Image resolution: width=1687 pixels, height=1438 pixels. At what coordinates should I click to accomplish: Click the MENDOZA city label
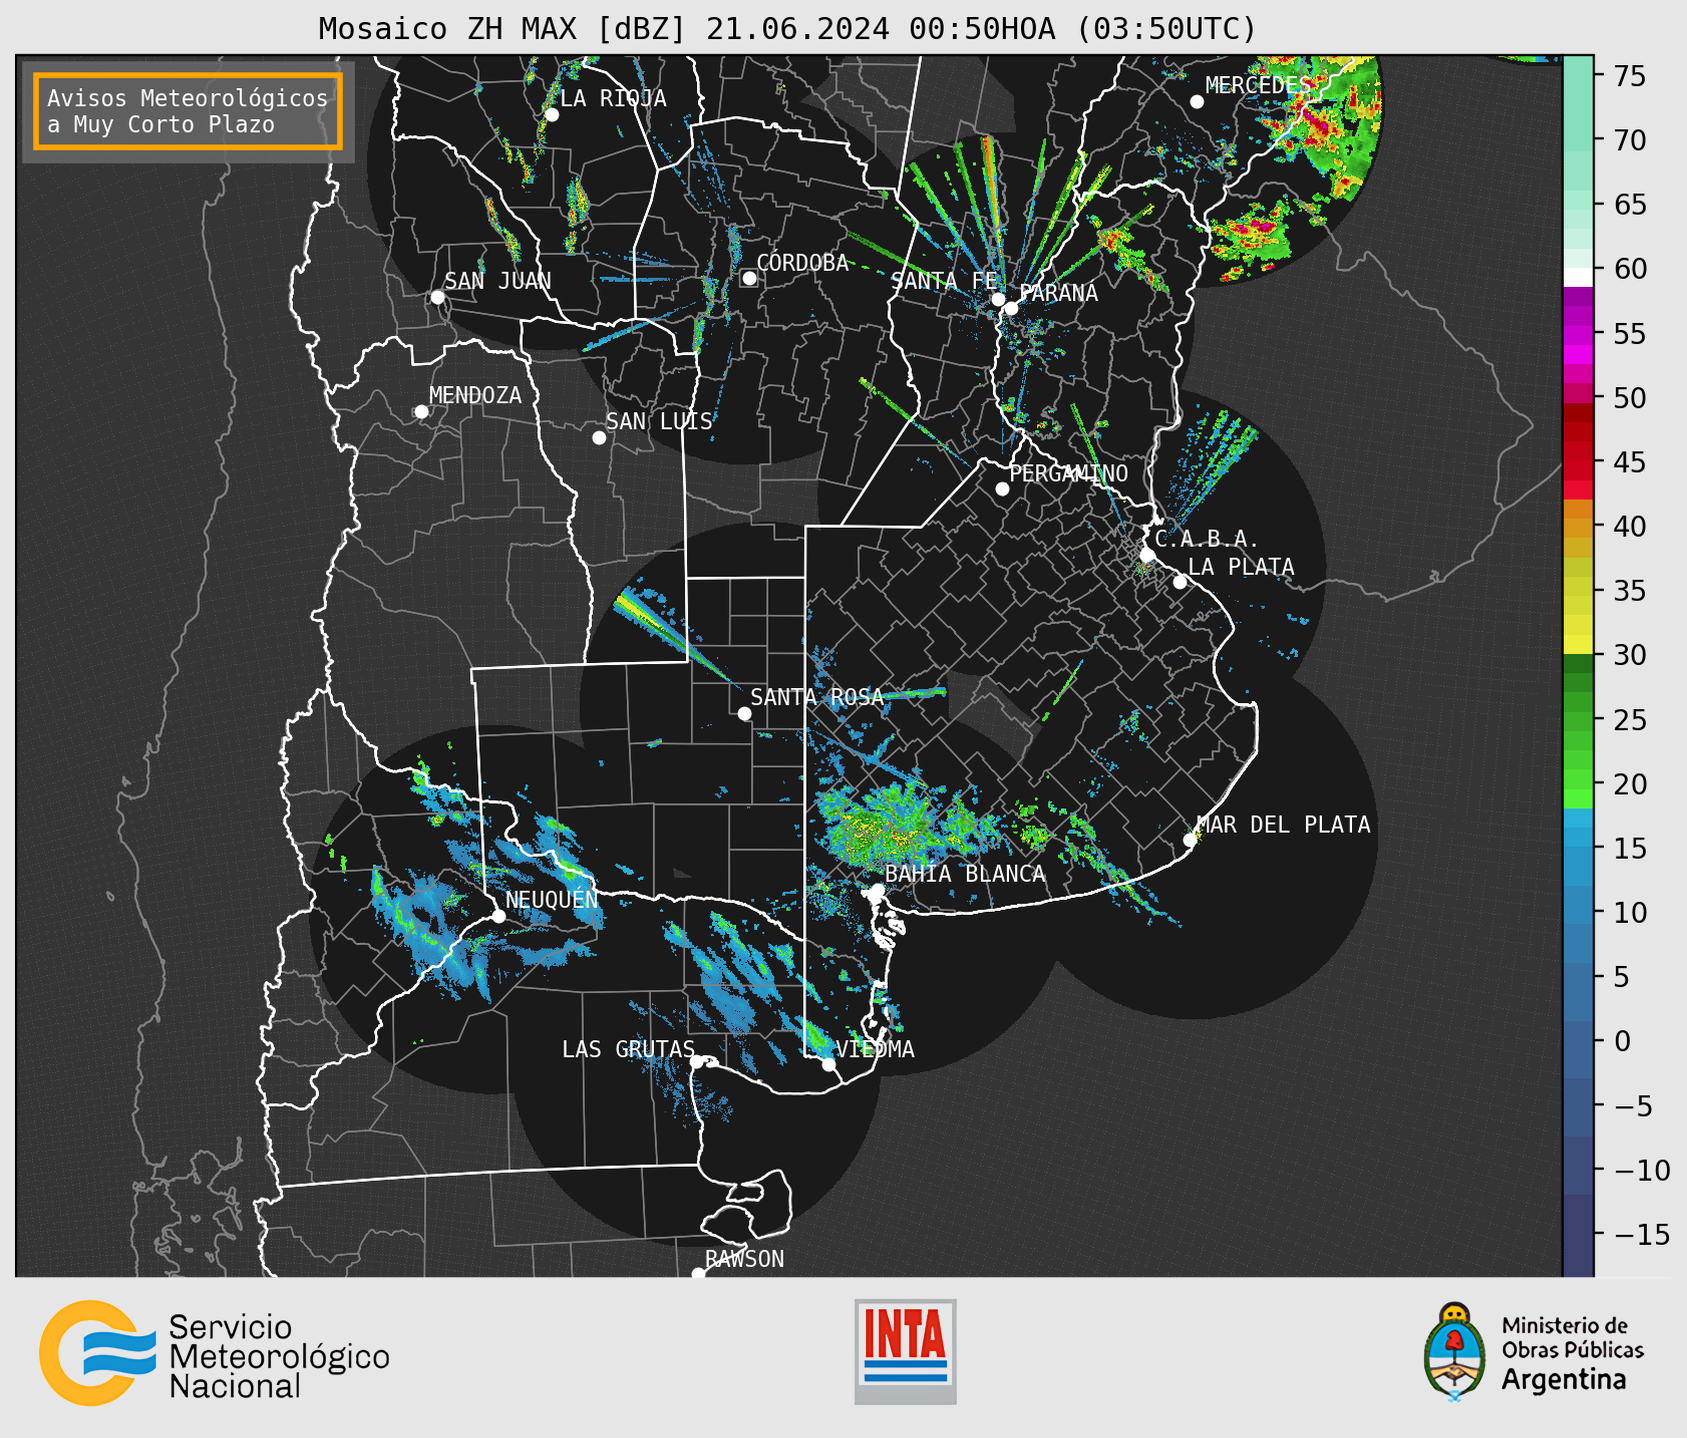point(475,396)
